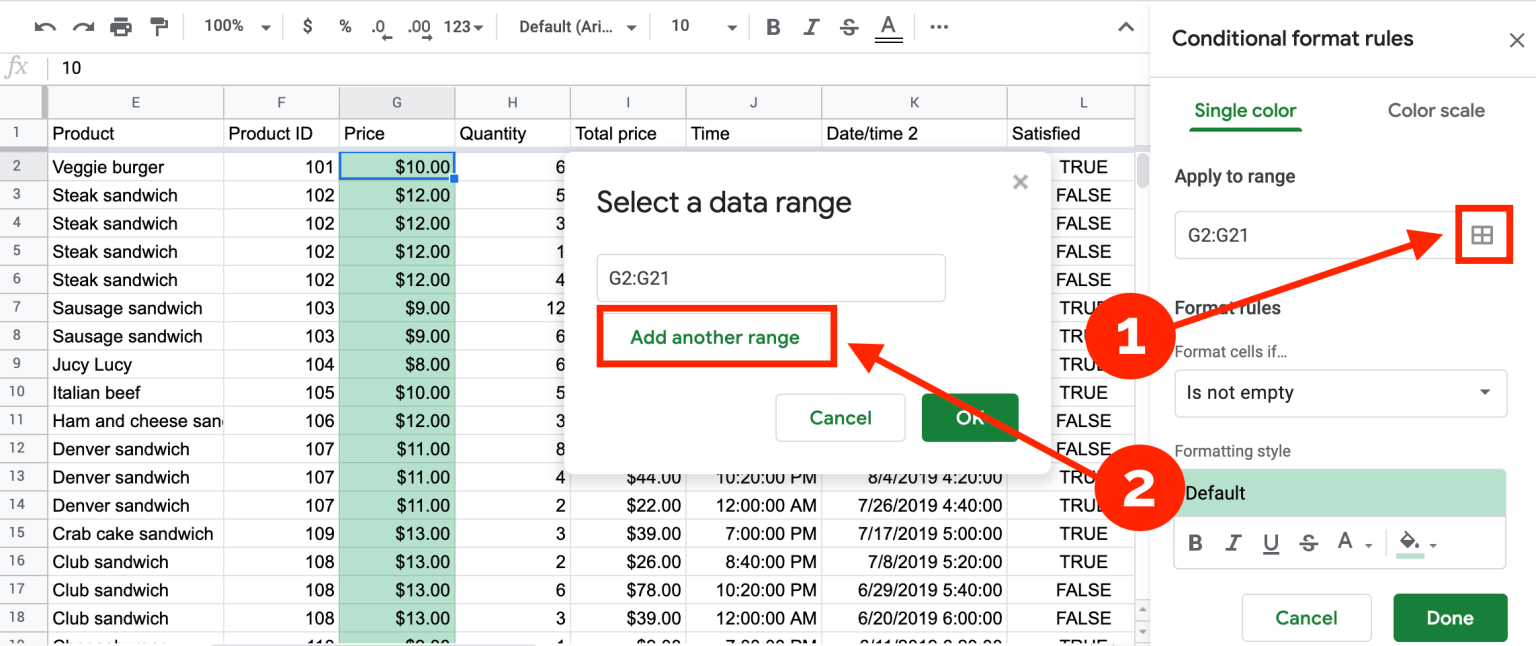
Task: Open the 'Is not empty' condition dropdown
Action: (x=1340, y=393)
